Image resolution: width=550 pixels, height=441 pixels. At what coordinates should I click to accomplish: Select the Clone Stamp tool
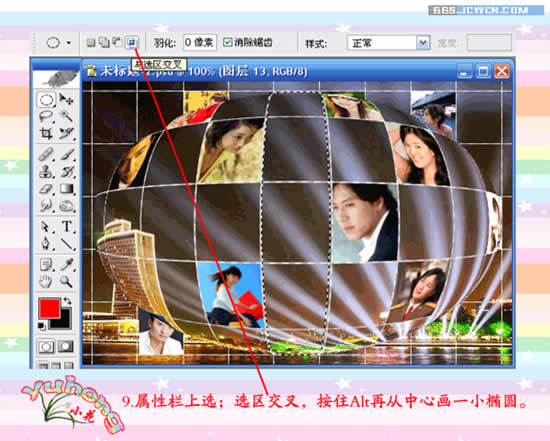click(46, 172)
